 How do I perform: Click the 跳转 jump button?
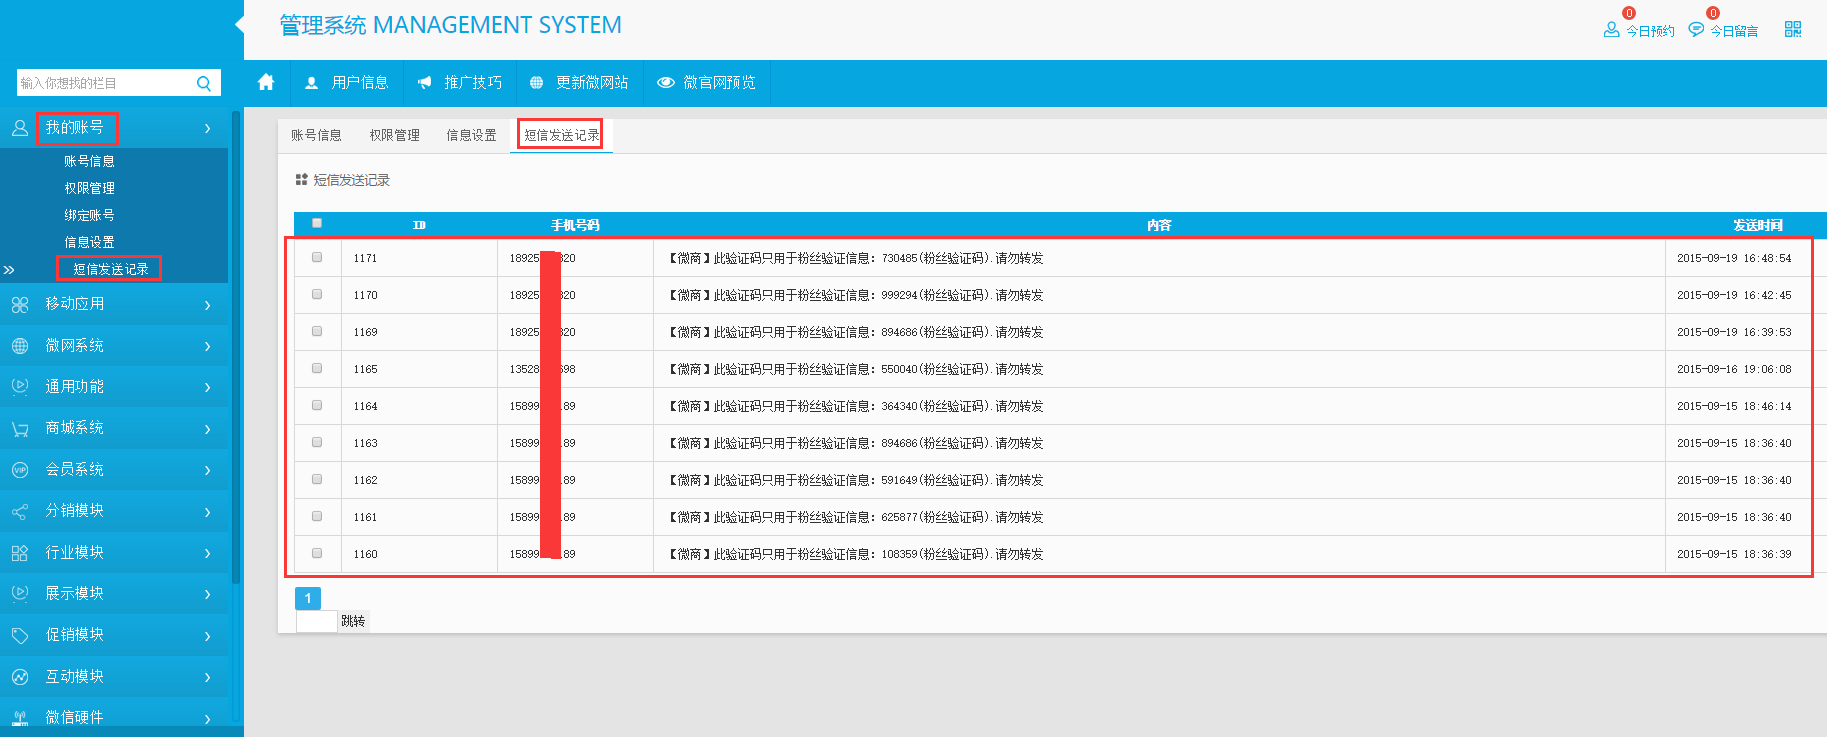(353, 621)
